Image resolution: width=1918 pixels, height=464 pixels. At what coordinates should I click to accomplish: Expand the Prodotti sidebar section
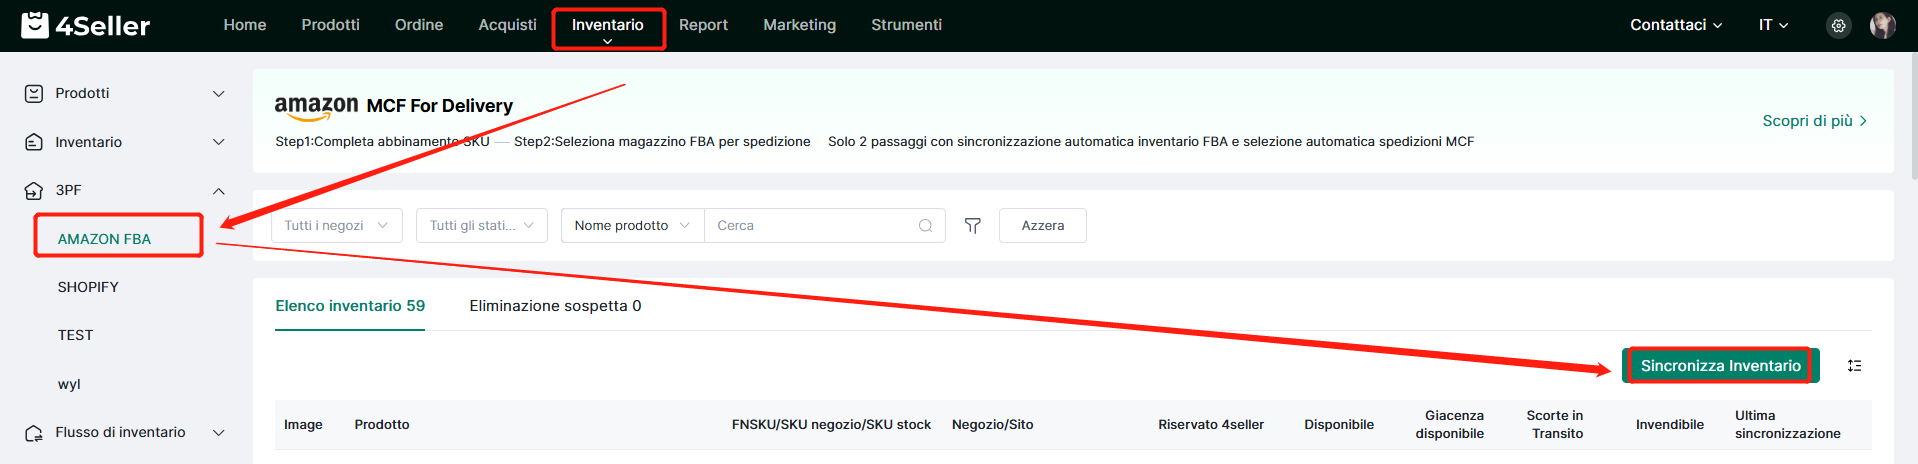219,93
